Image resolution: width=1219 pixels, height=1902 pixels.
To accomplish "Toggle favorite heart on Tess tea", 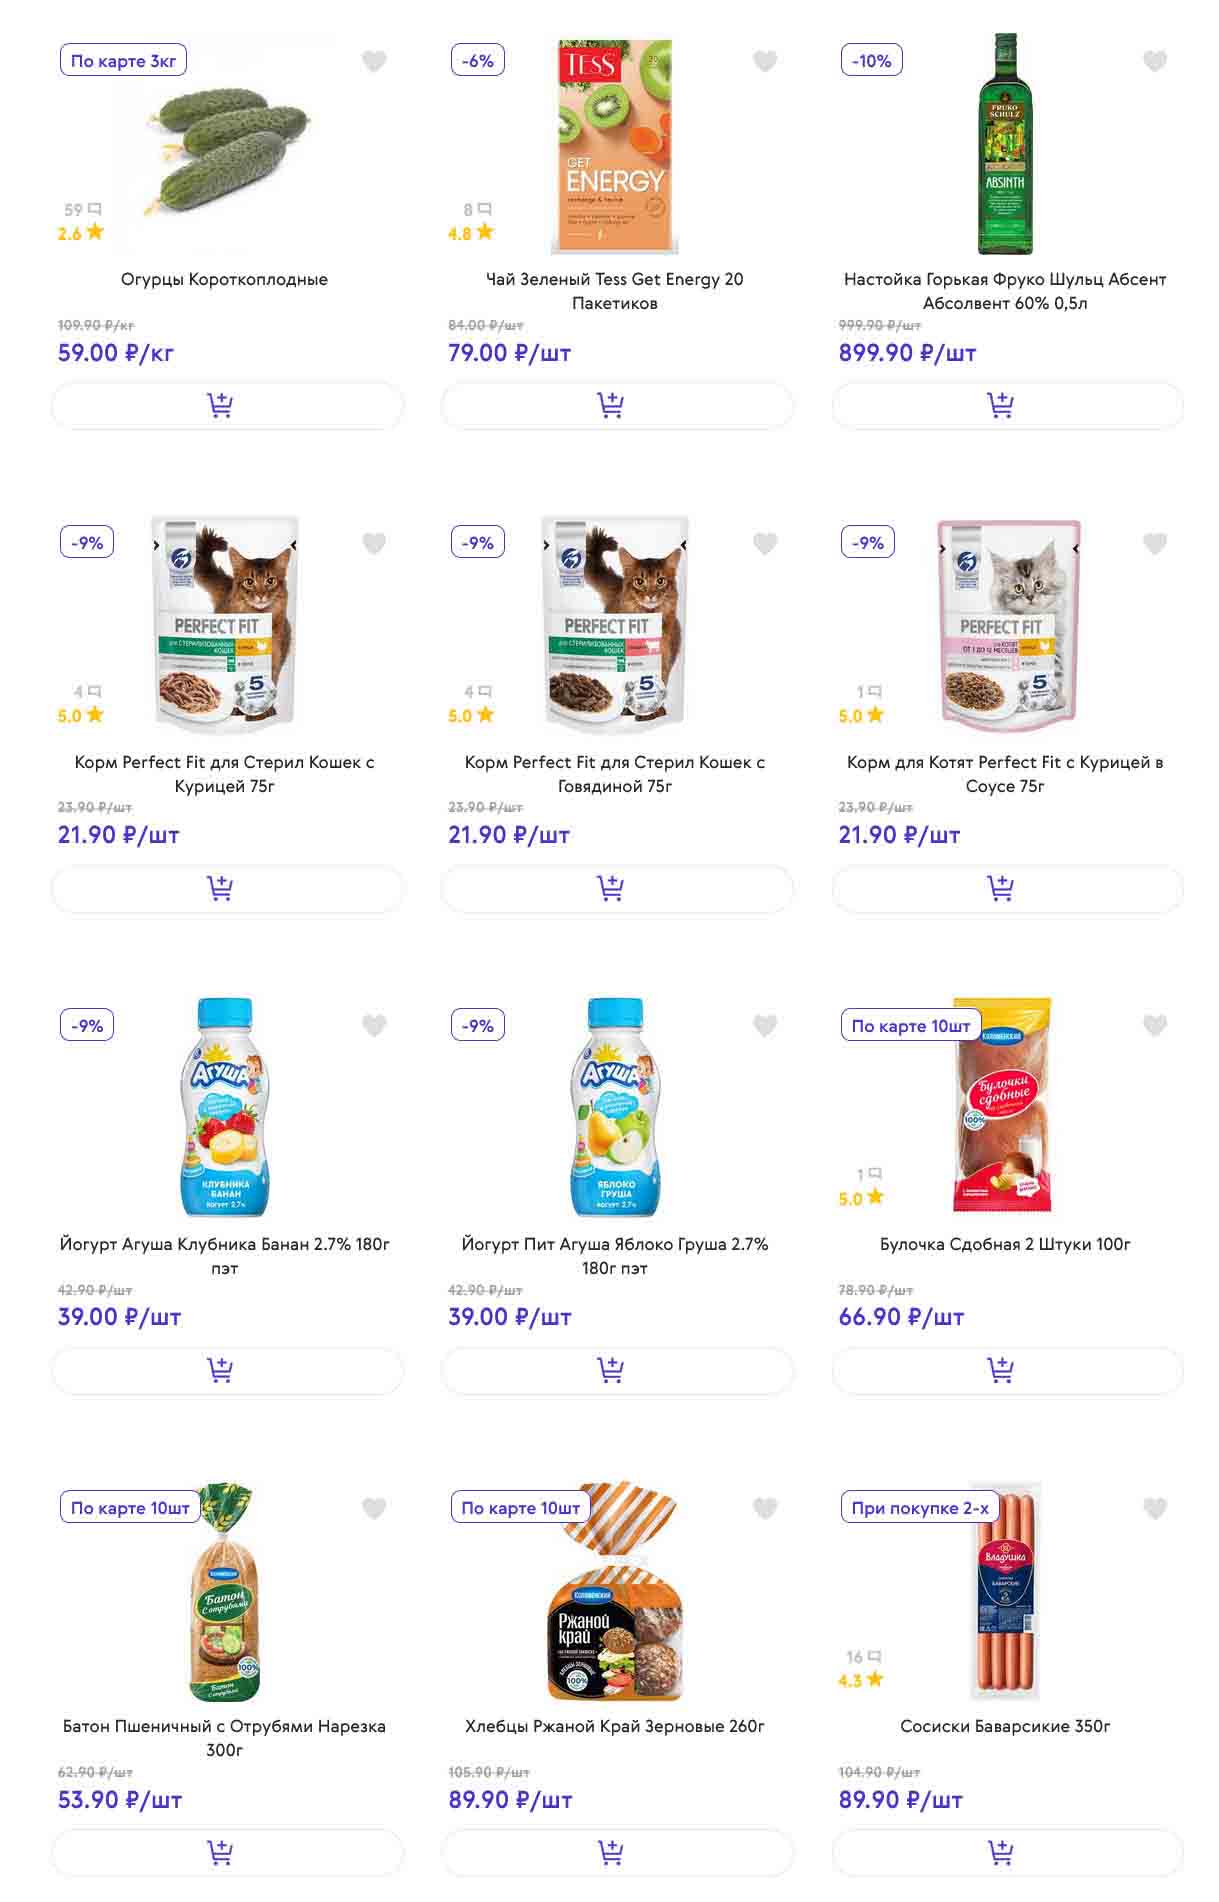I will click(765, 62).
